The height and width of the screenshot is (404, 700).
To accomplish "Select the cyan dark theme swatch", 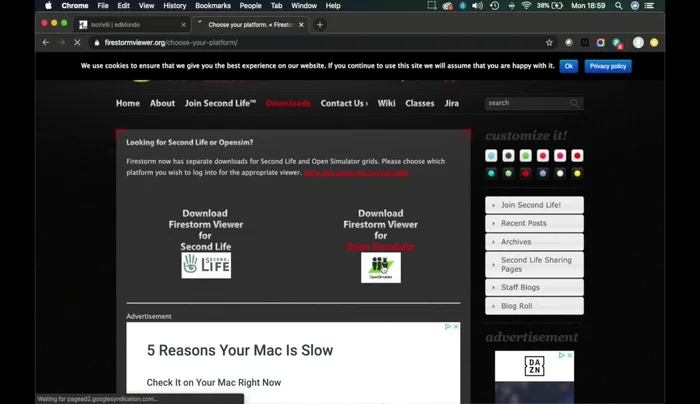I will coord(491,173).
